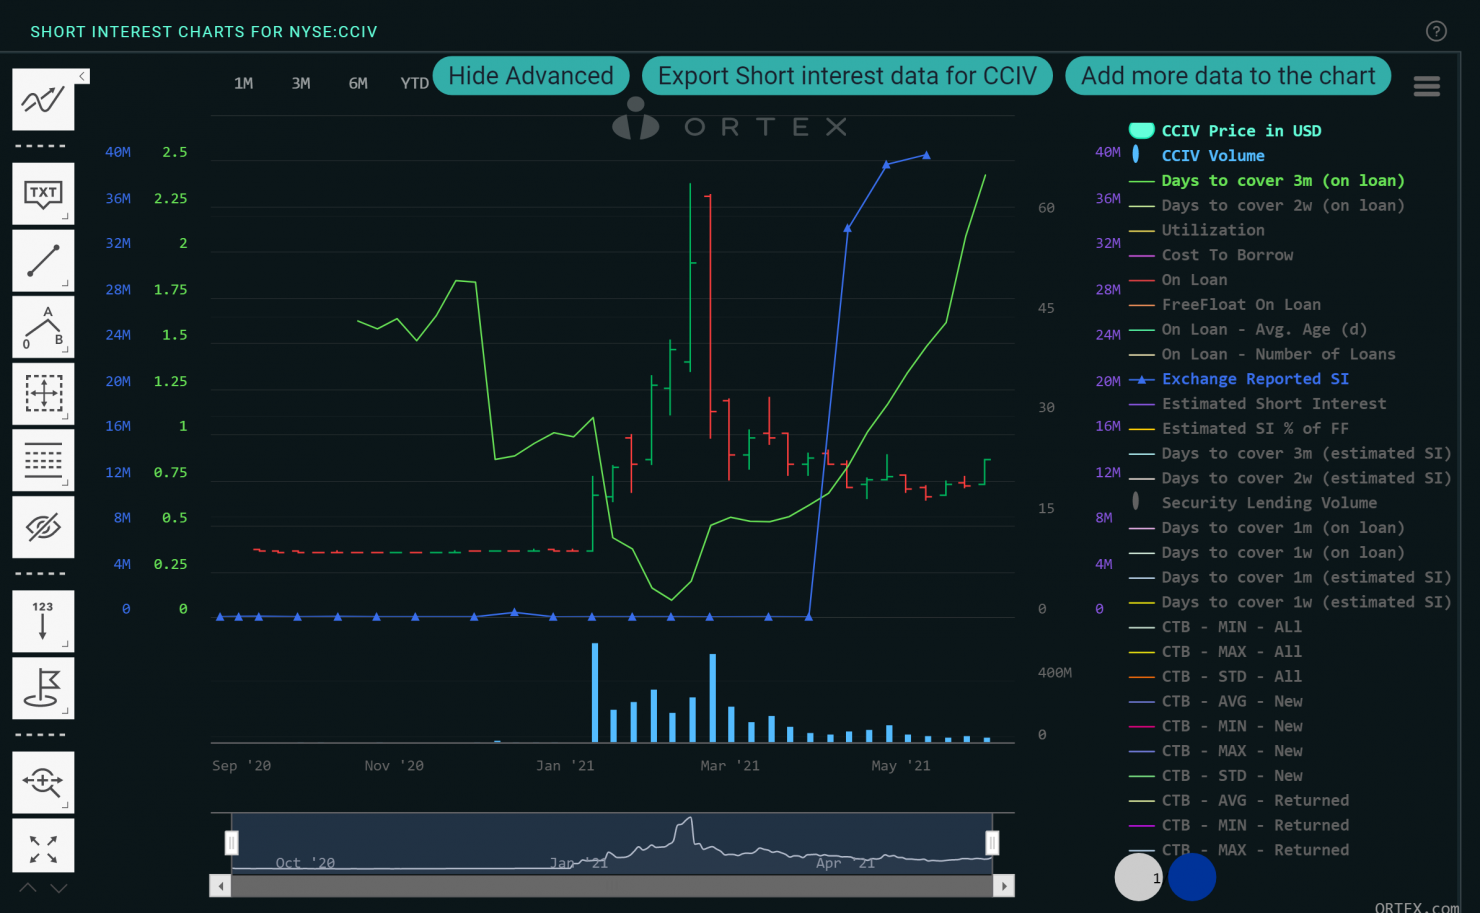Show On Loan - Avg. Age (d)

coord(1248,329)
